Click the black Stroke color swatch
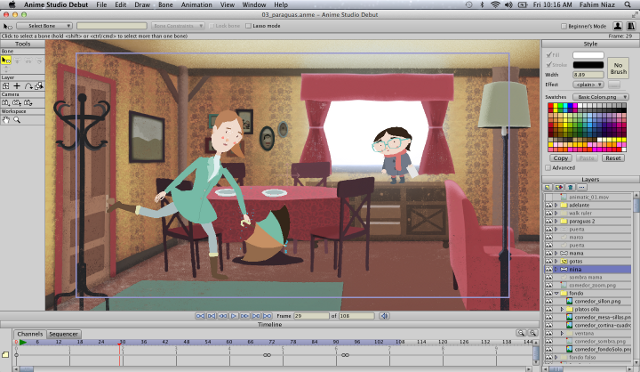The height and width of the screenshot is (372, 640). (x=588, y=65)
